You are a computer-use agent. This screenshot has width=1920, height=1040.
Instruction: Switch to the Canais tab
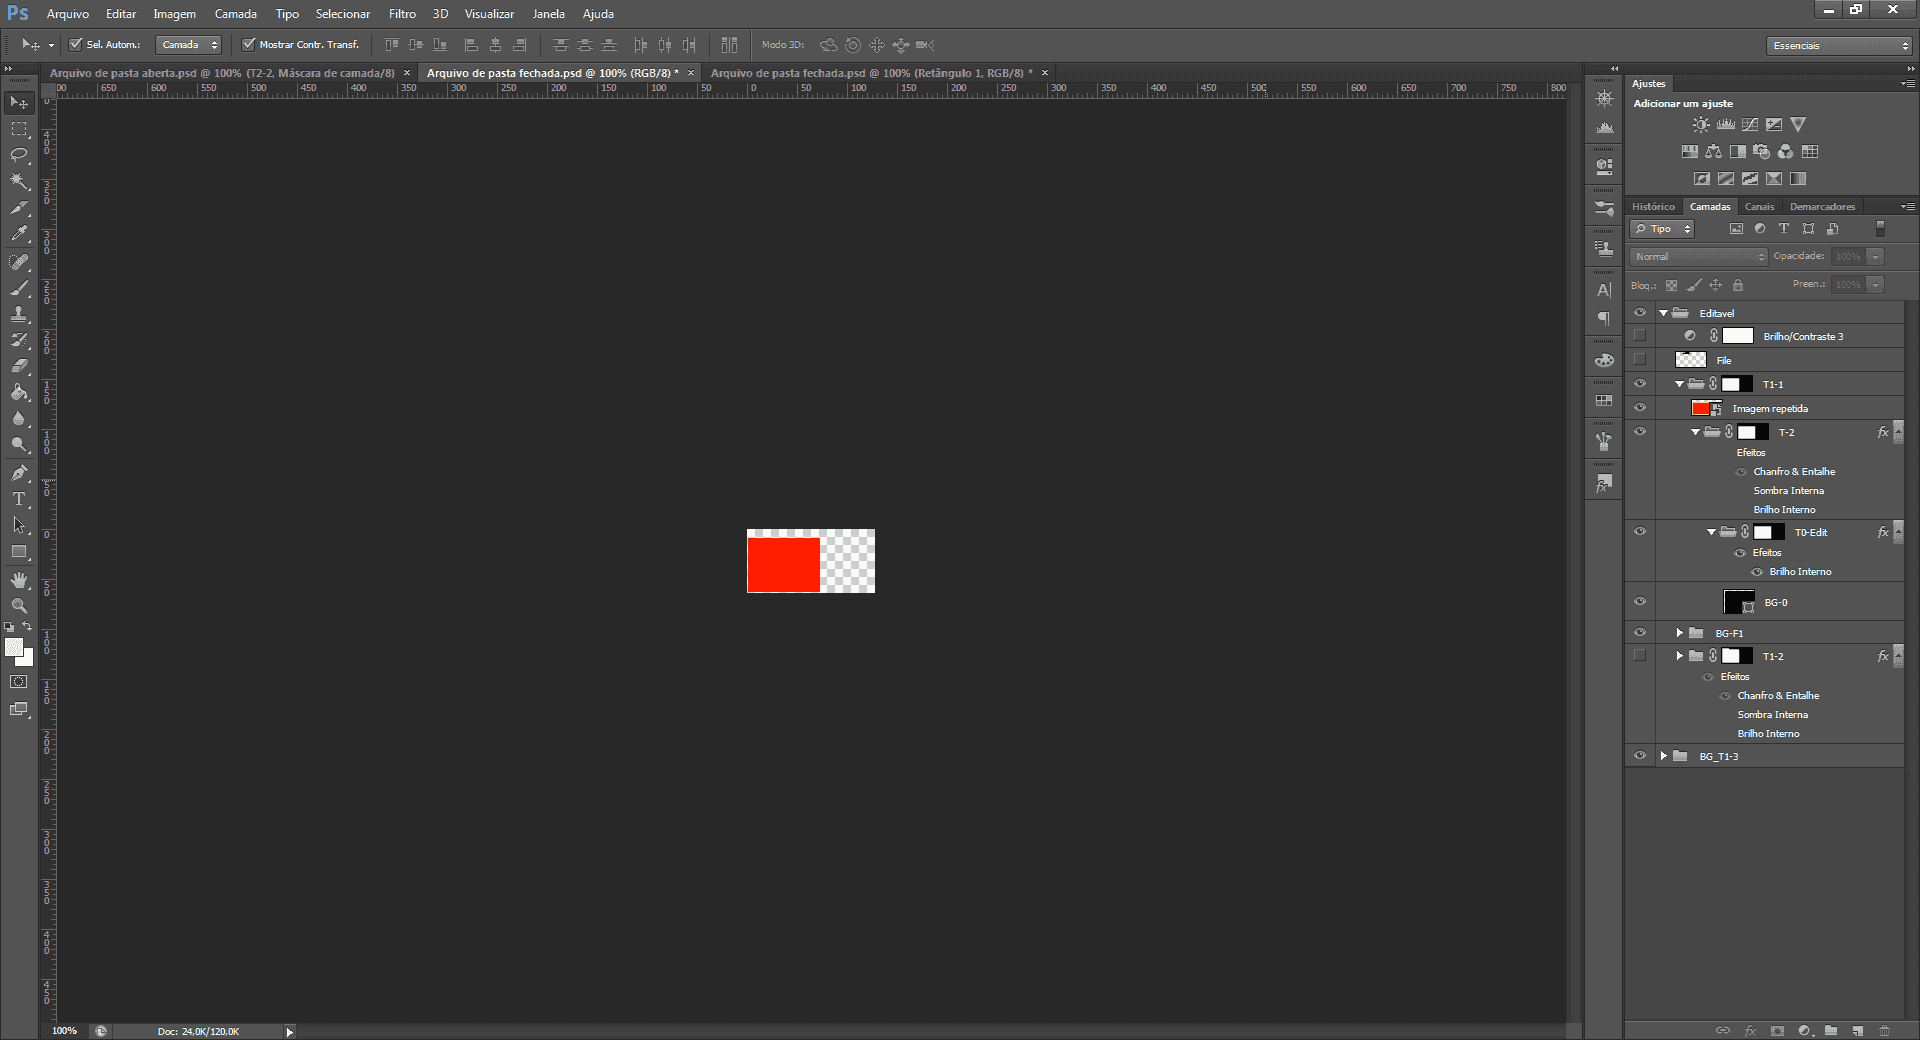(x=1759, y=207)
